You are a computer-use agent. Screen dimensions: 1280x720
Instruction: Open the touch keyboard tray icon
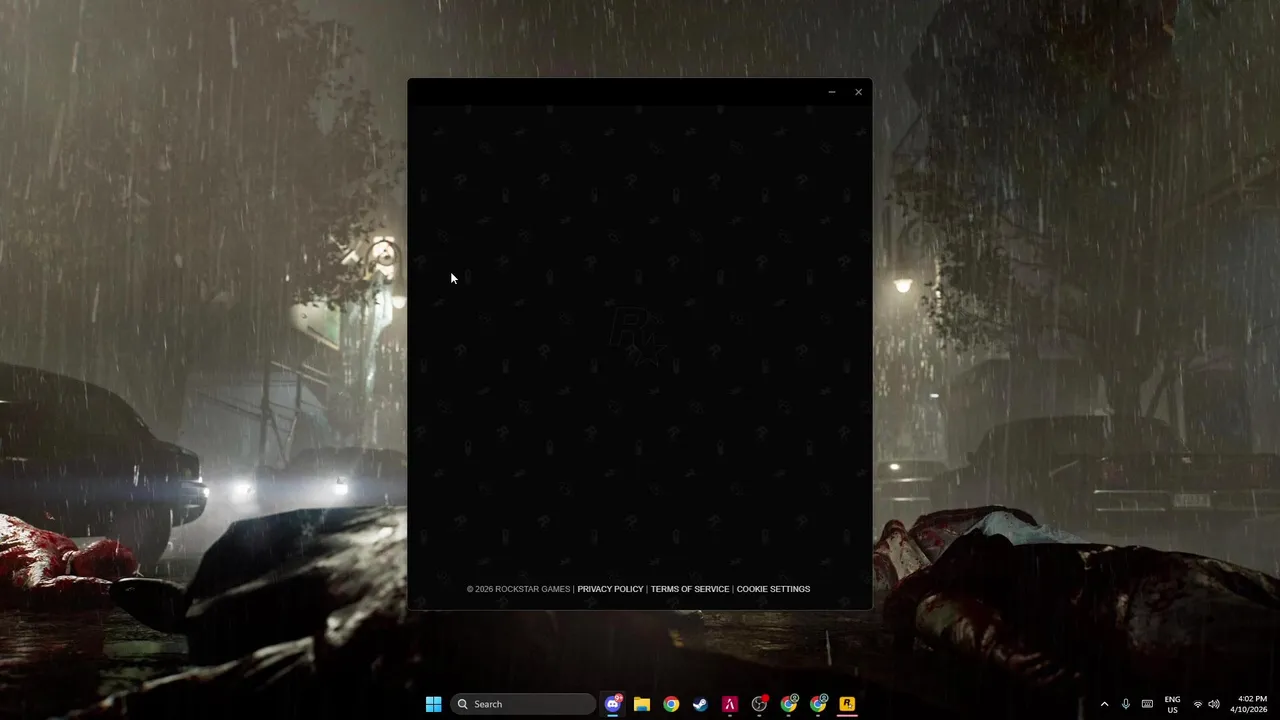point(1147,704)
